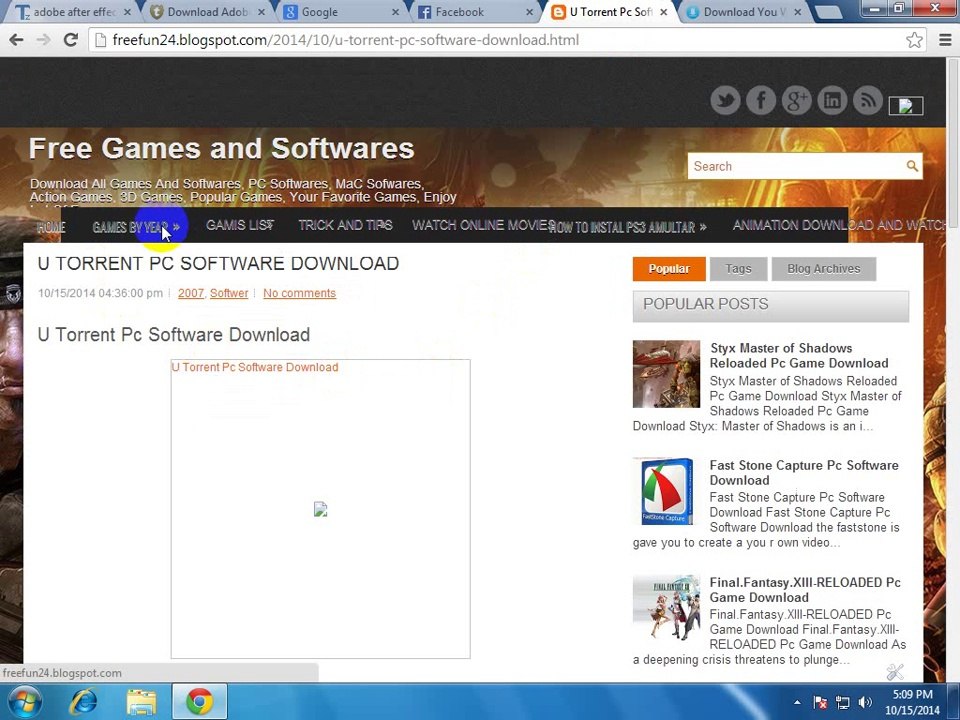Open Fast Stone Capture Pc Software post
Image resolution: width=960 pixels, height=720 pixels.
pos(804,473)
